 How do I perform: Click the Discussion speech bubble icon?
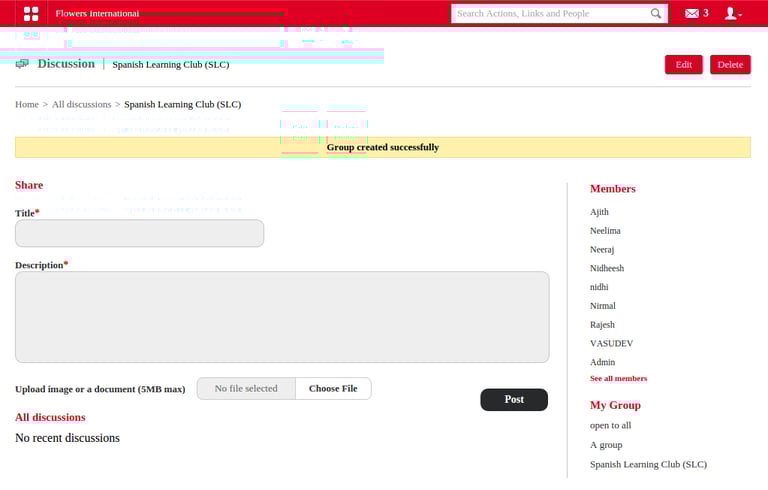[x=22, y=64]
